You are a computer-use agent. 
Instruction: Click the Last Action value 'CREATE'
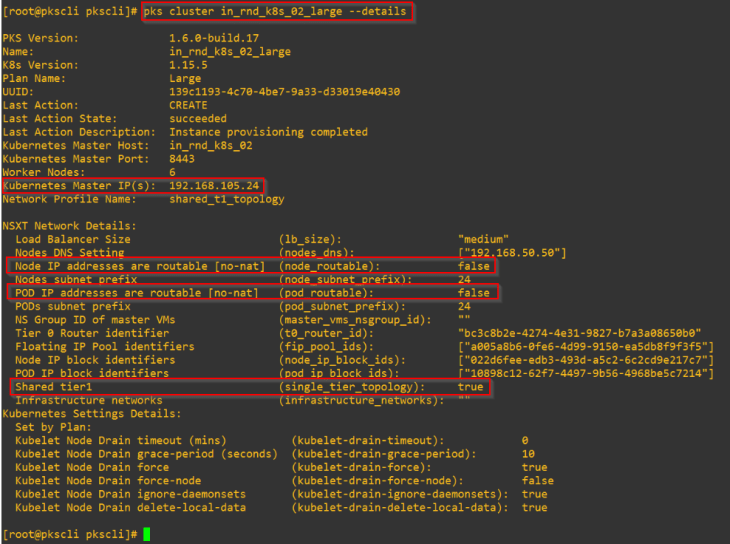[x=189, y=105]
